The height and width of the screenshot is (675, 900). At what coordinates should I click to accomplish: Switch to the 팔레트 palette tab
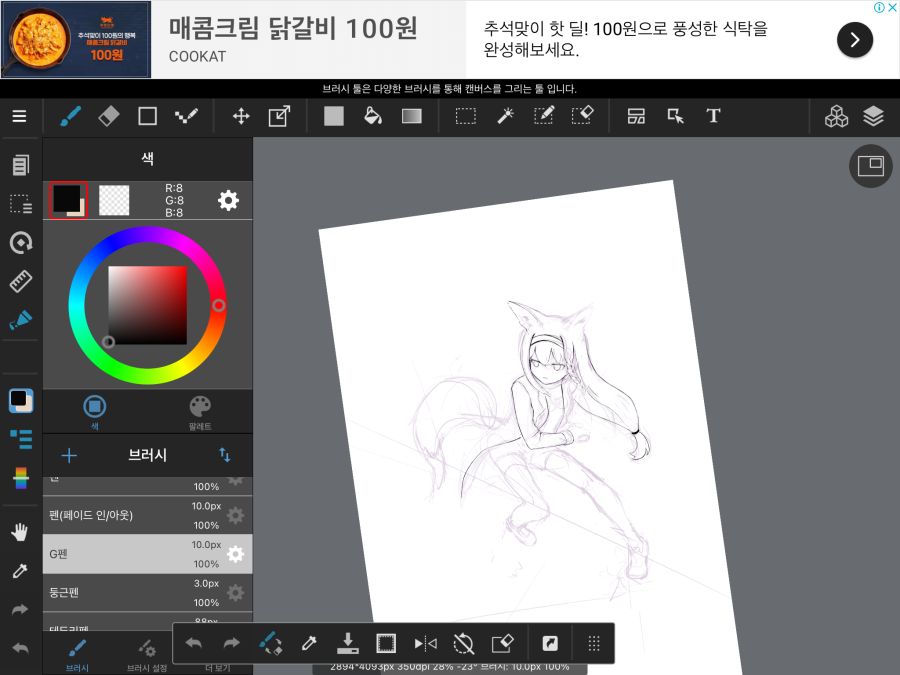click(200, 413)
